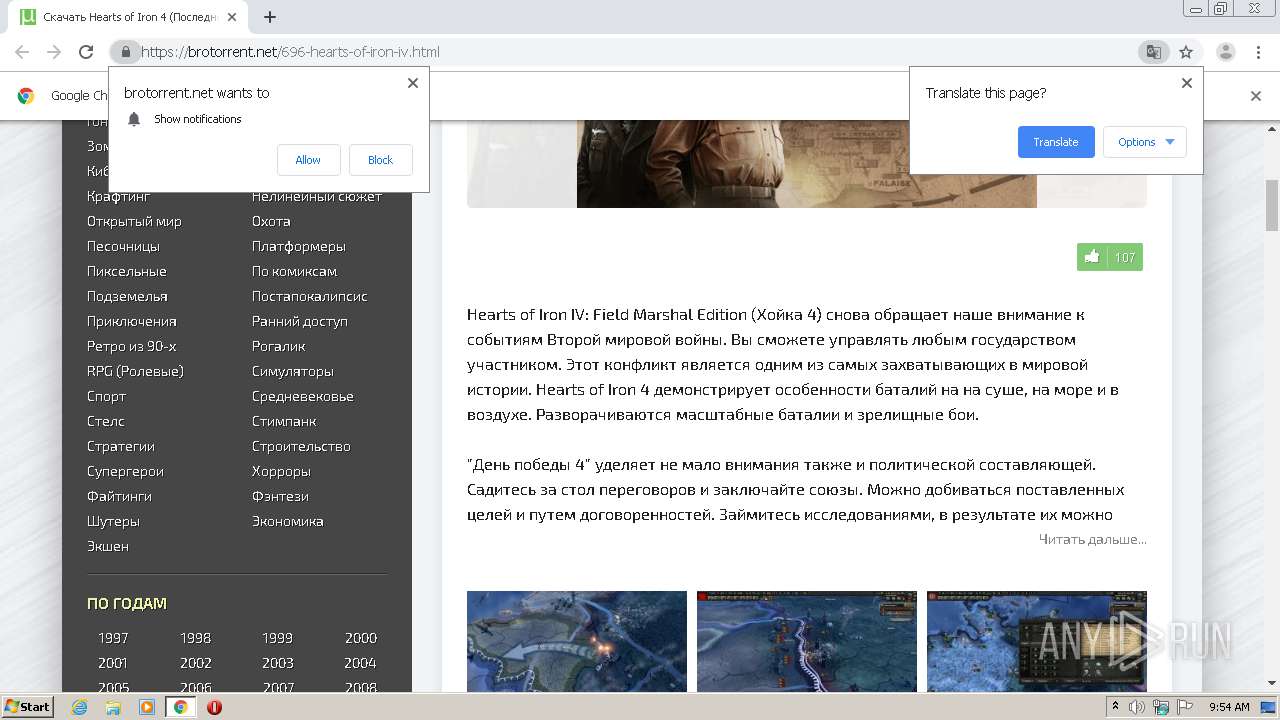
Task: Open the Приключения category
Action: point(132,321)
